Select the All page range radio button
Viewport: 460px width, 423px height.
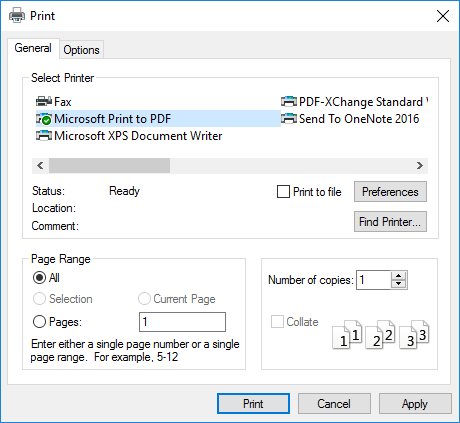pos(39,278)
